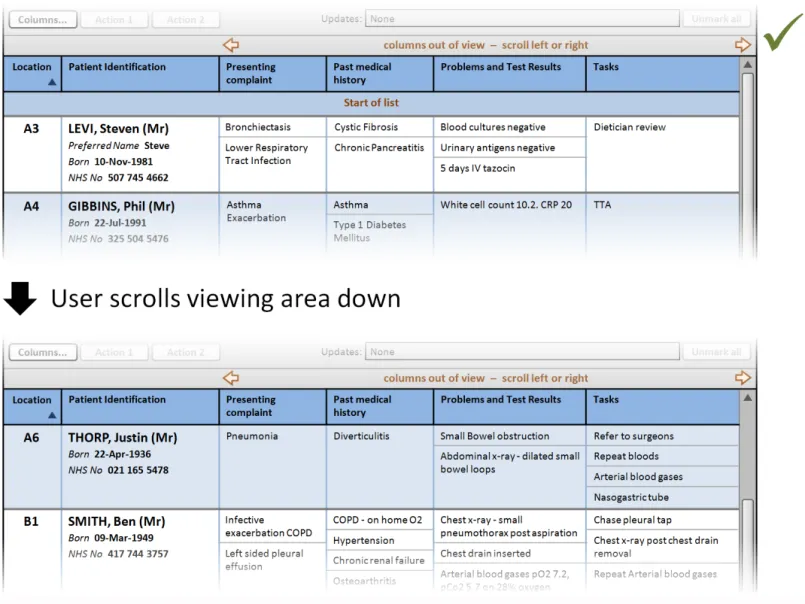Viewport: 805px width, 604px height.
Task: Select the Dietician review task
Action: pos(629,128)
